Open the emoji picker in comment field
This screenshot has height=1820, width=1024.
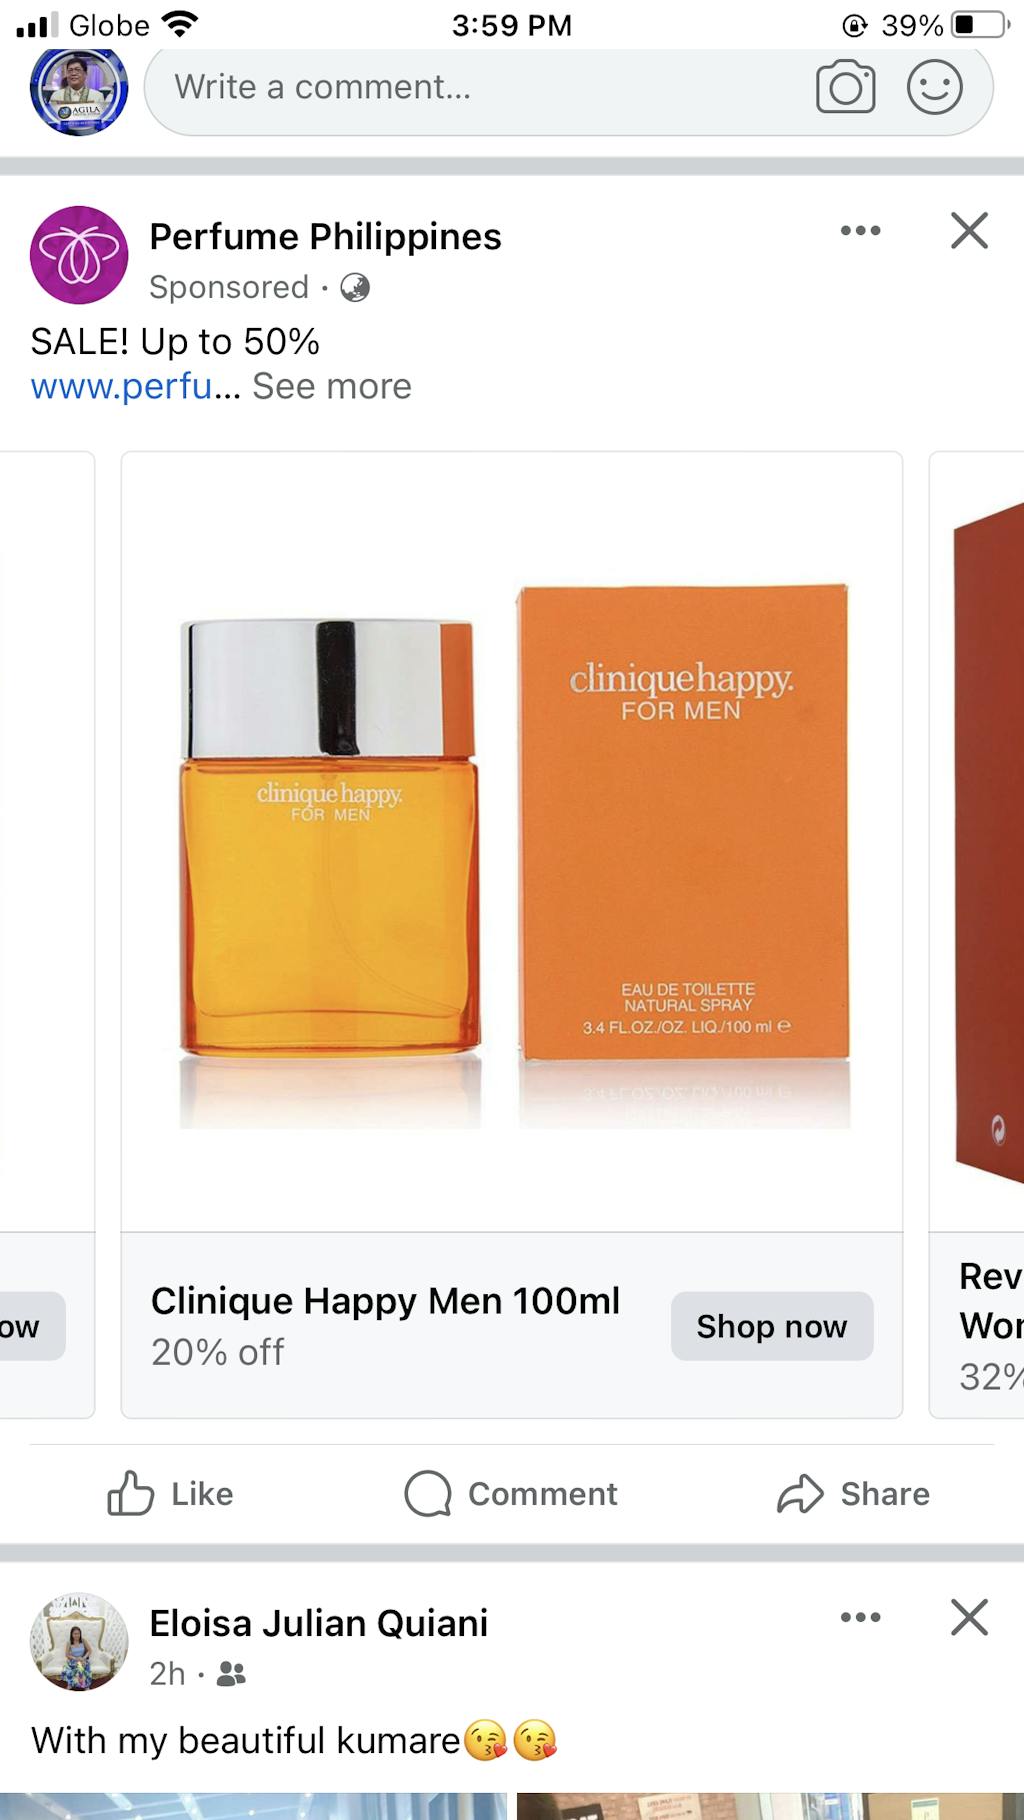(934, 88)
